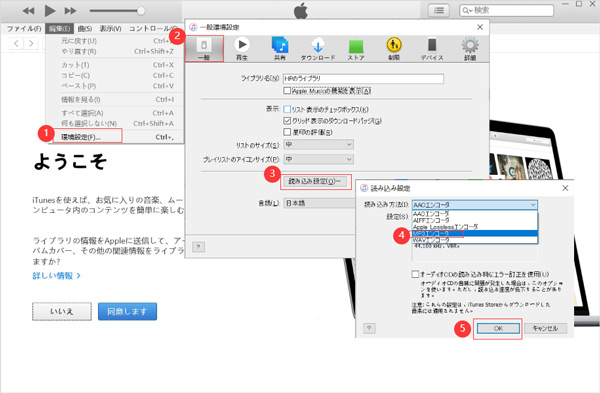The height and width of the screenshot is (393, 600).
Task: Open the ファイル(F) menu
Action: tap(24, 29)
